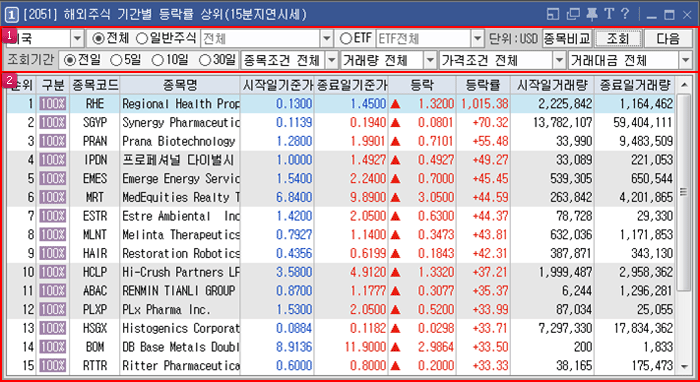This screenshot has width=700, height=382.
Task: Click the 100% badge in RTTR row
Action: (52, 366)
